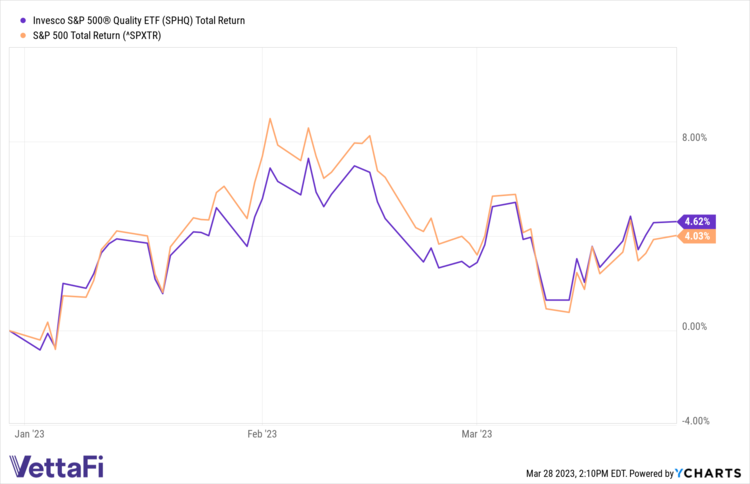Select the Invesco S&P 500 Quality ETF legend label

(x=138, y=19)
